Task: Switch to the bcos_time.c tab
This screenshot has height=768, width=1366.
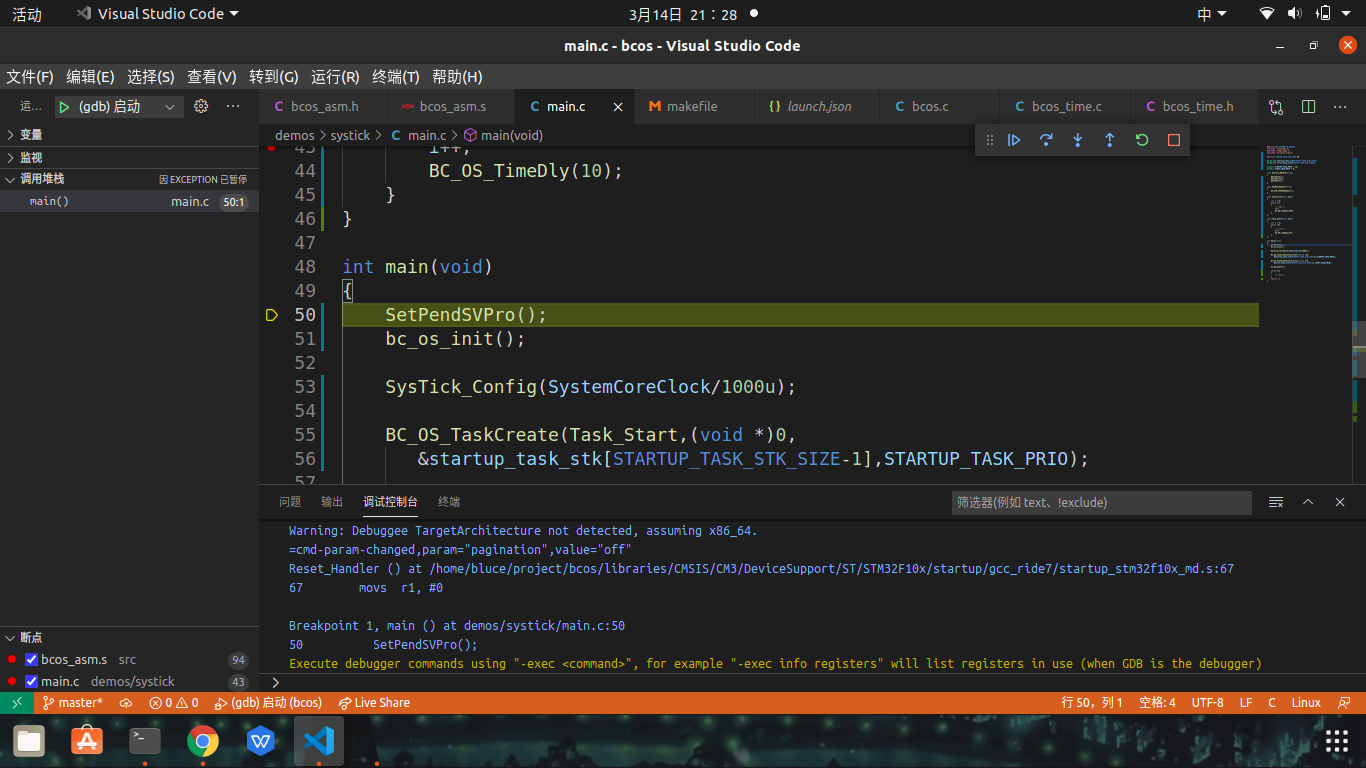Action: coord(1066,107)
